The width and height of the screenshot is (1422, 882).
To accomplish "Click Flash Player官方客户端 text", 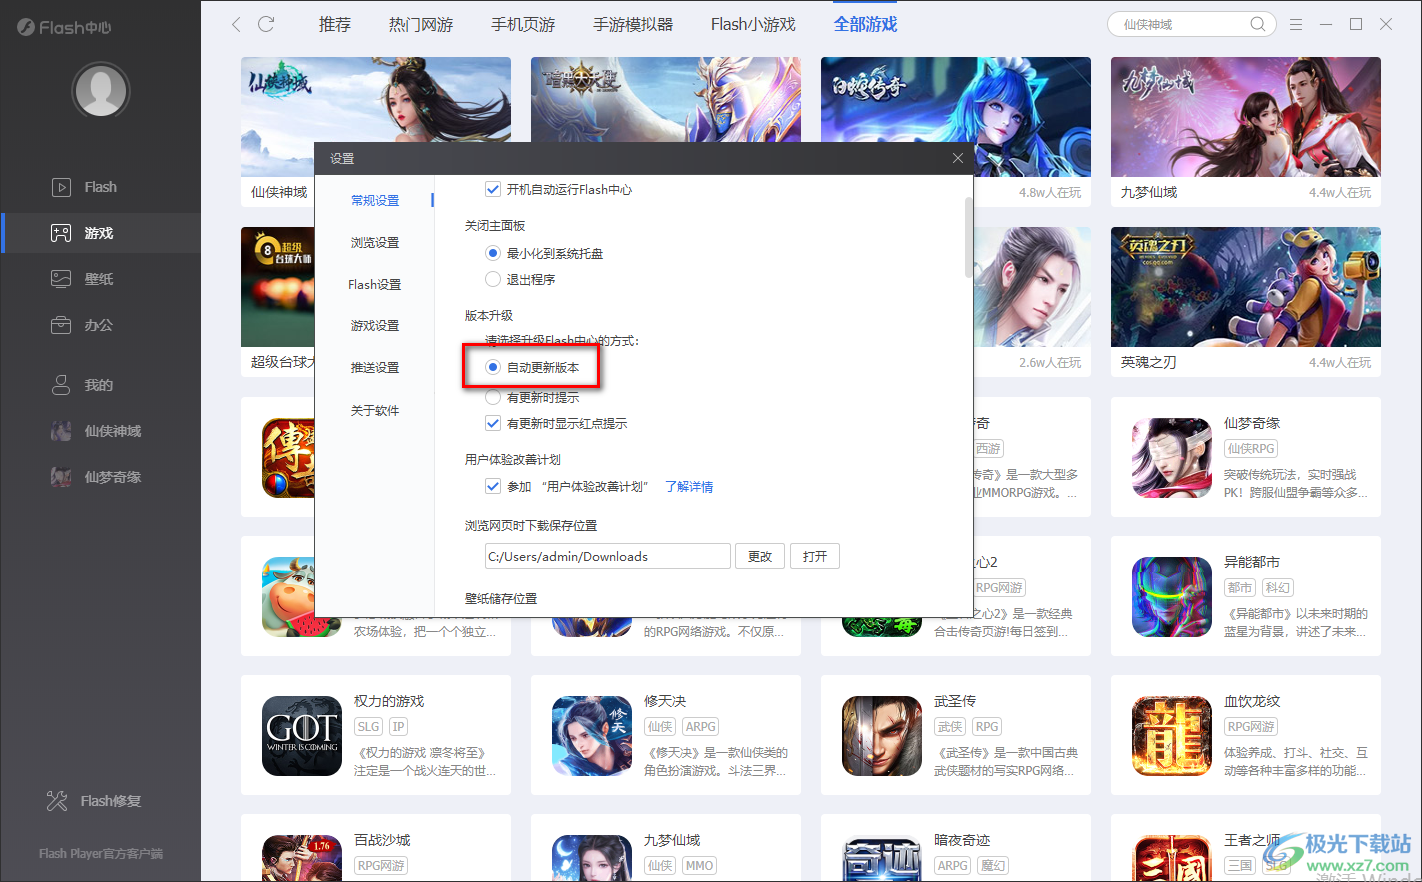I will point(101,853).
